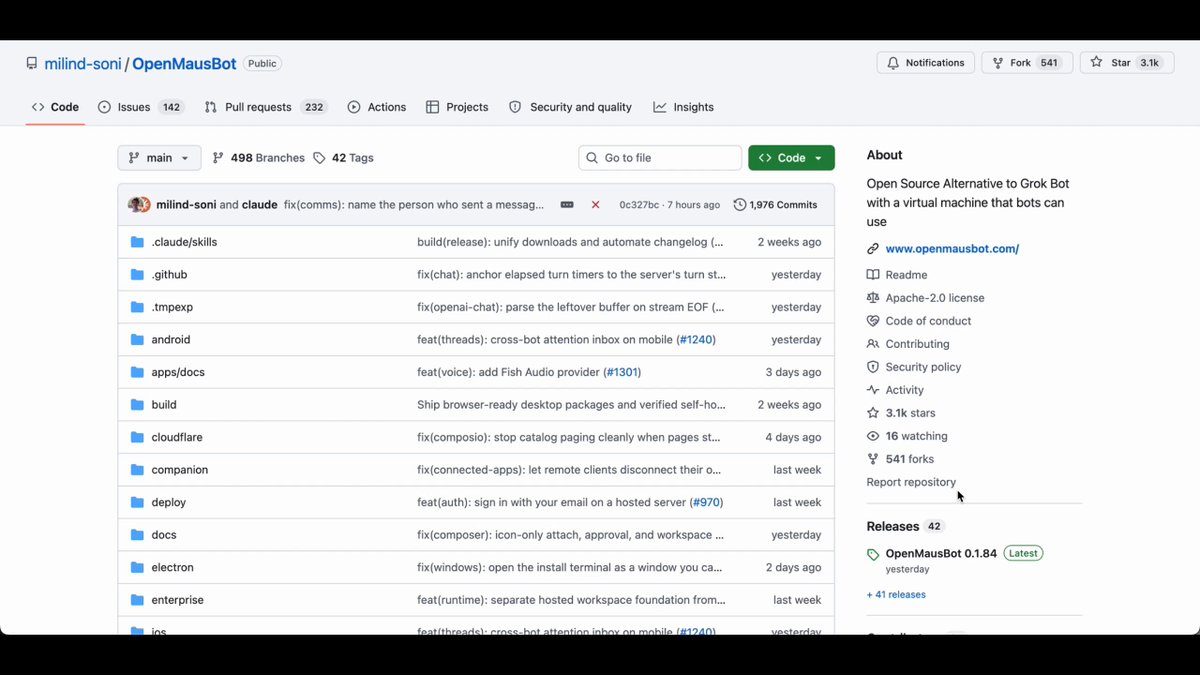Click the Star icon
Viewport: 1200px width, 675px height.
click(x=1096, y=63)
